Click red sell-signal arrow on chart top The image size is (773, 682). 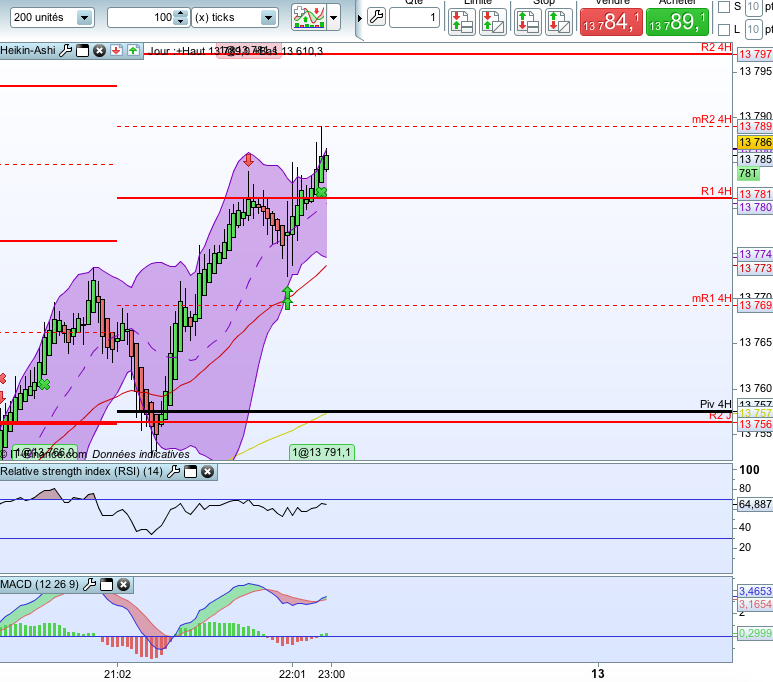[248, 159]
